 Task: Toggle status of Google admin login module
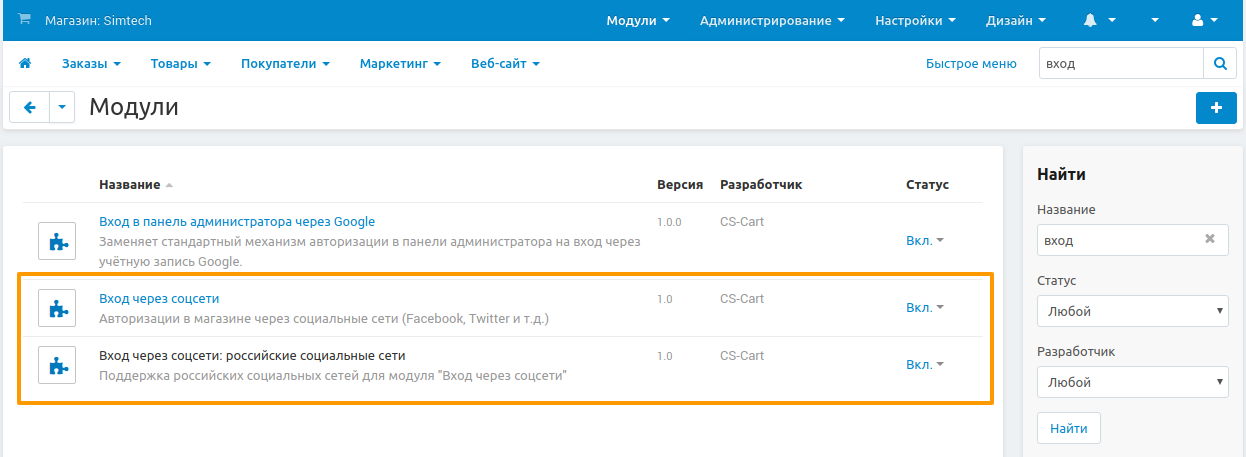(924, 241)
